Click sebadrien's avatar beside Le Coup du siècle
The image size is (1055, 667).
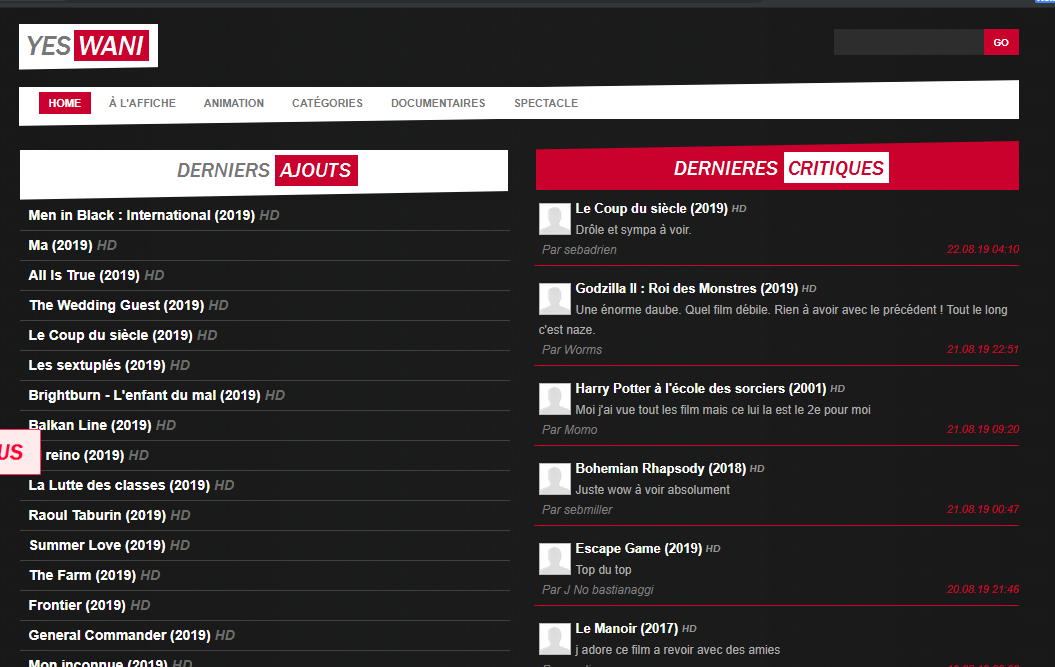pyautogui.click(x=554, y=219)
